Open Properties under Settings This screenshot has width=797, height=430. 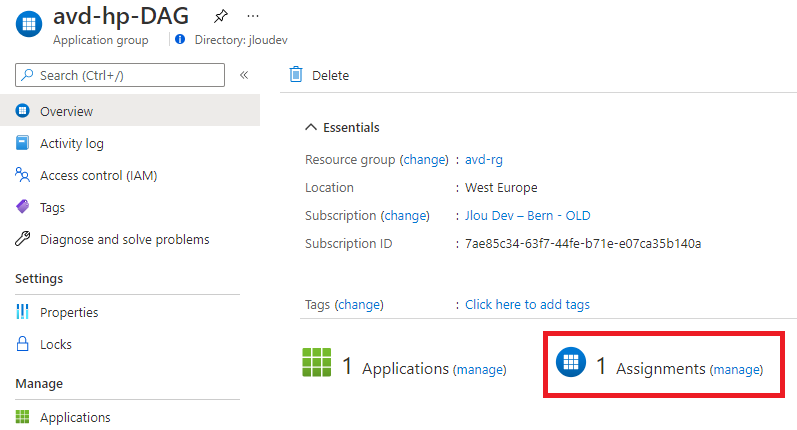(69, 313)
